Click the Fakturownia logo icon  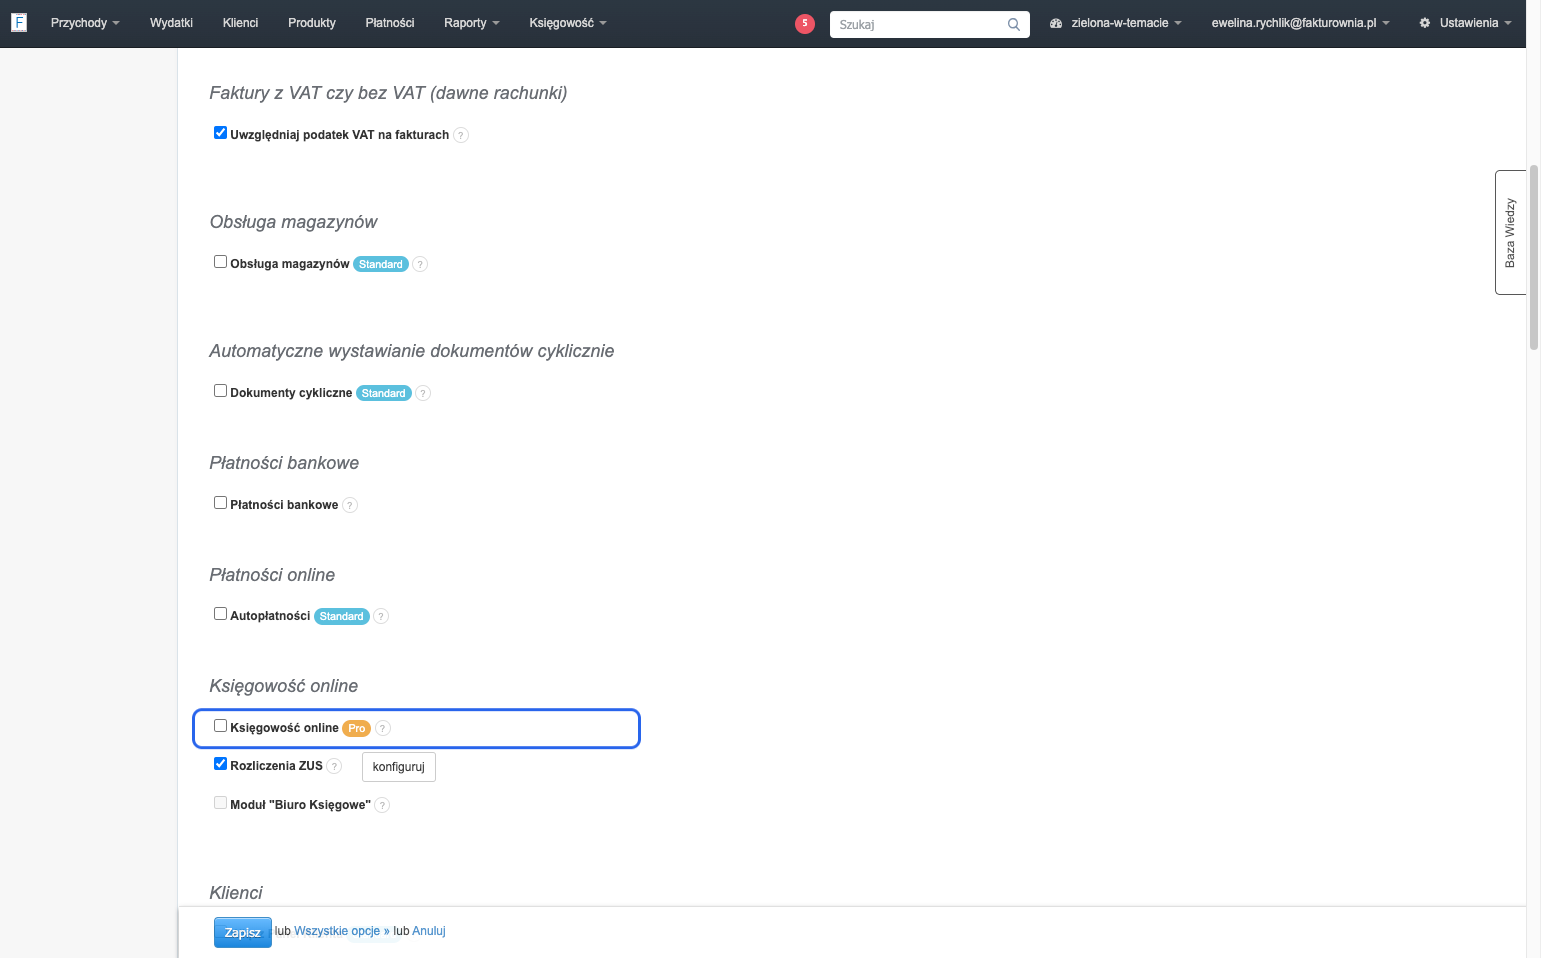[x=19, y=22]
